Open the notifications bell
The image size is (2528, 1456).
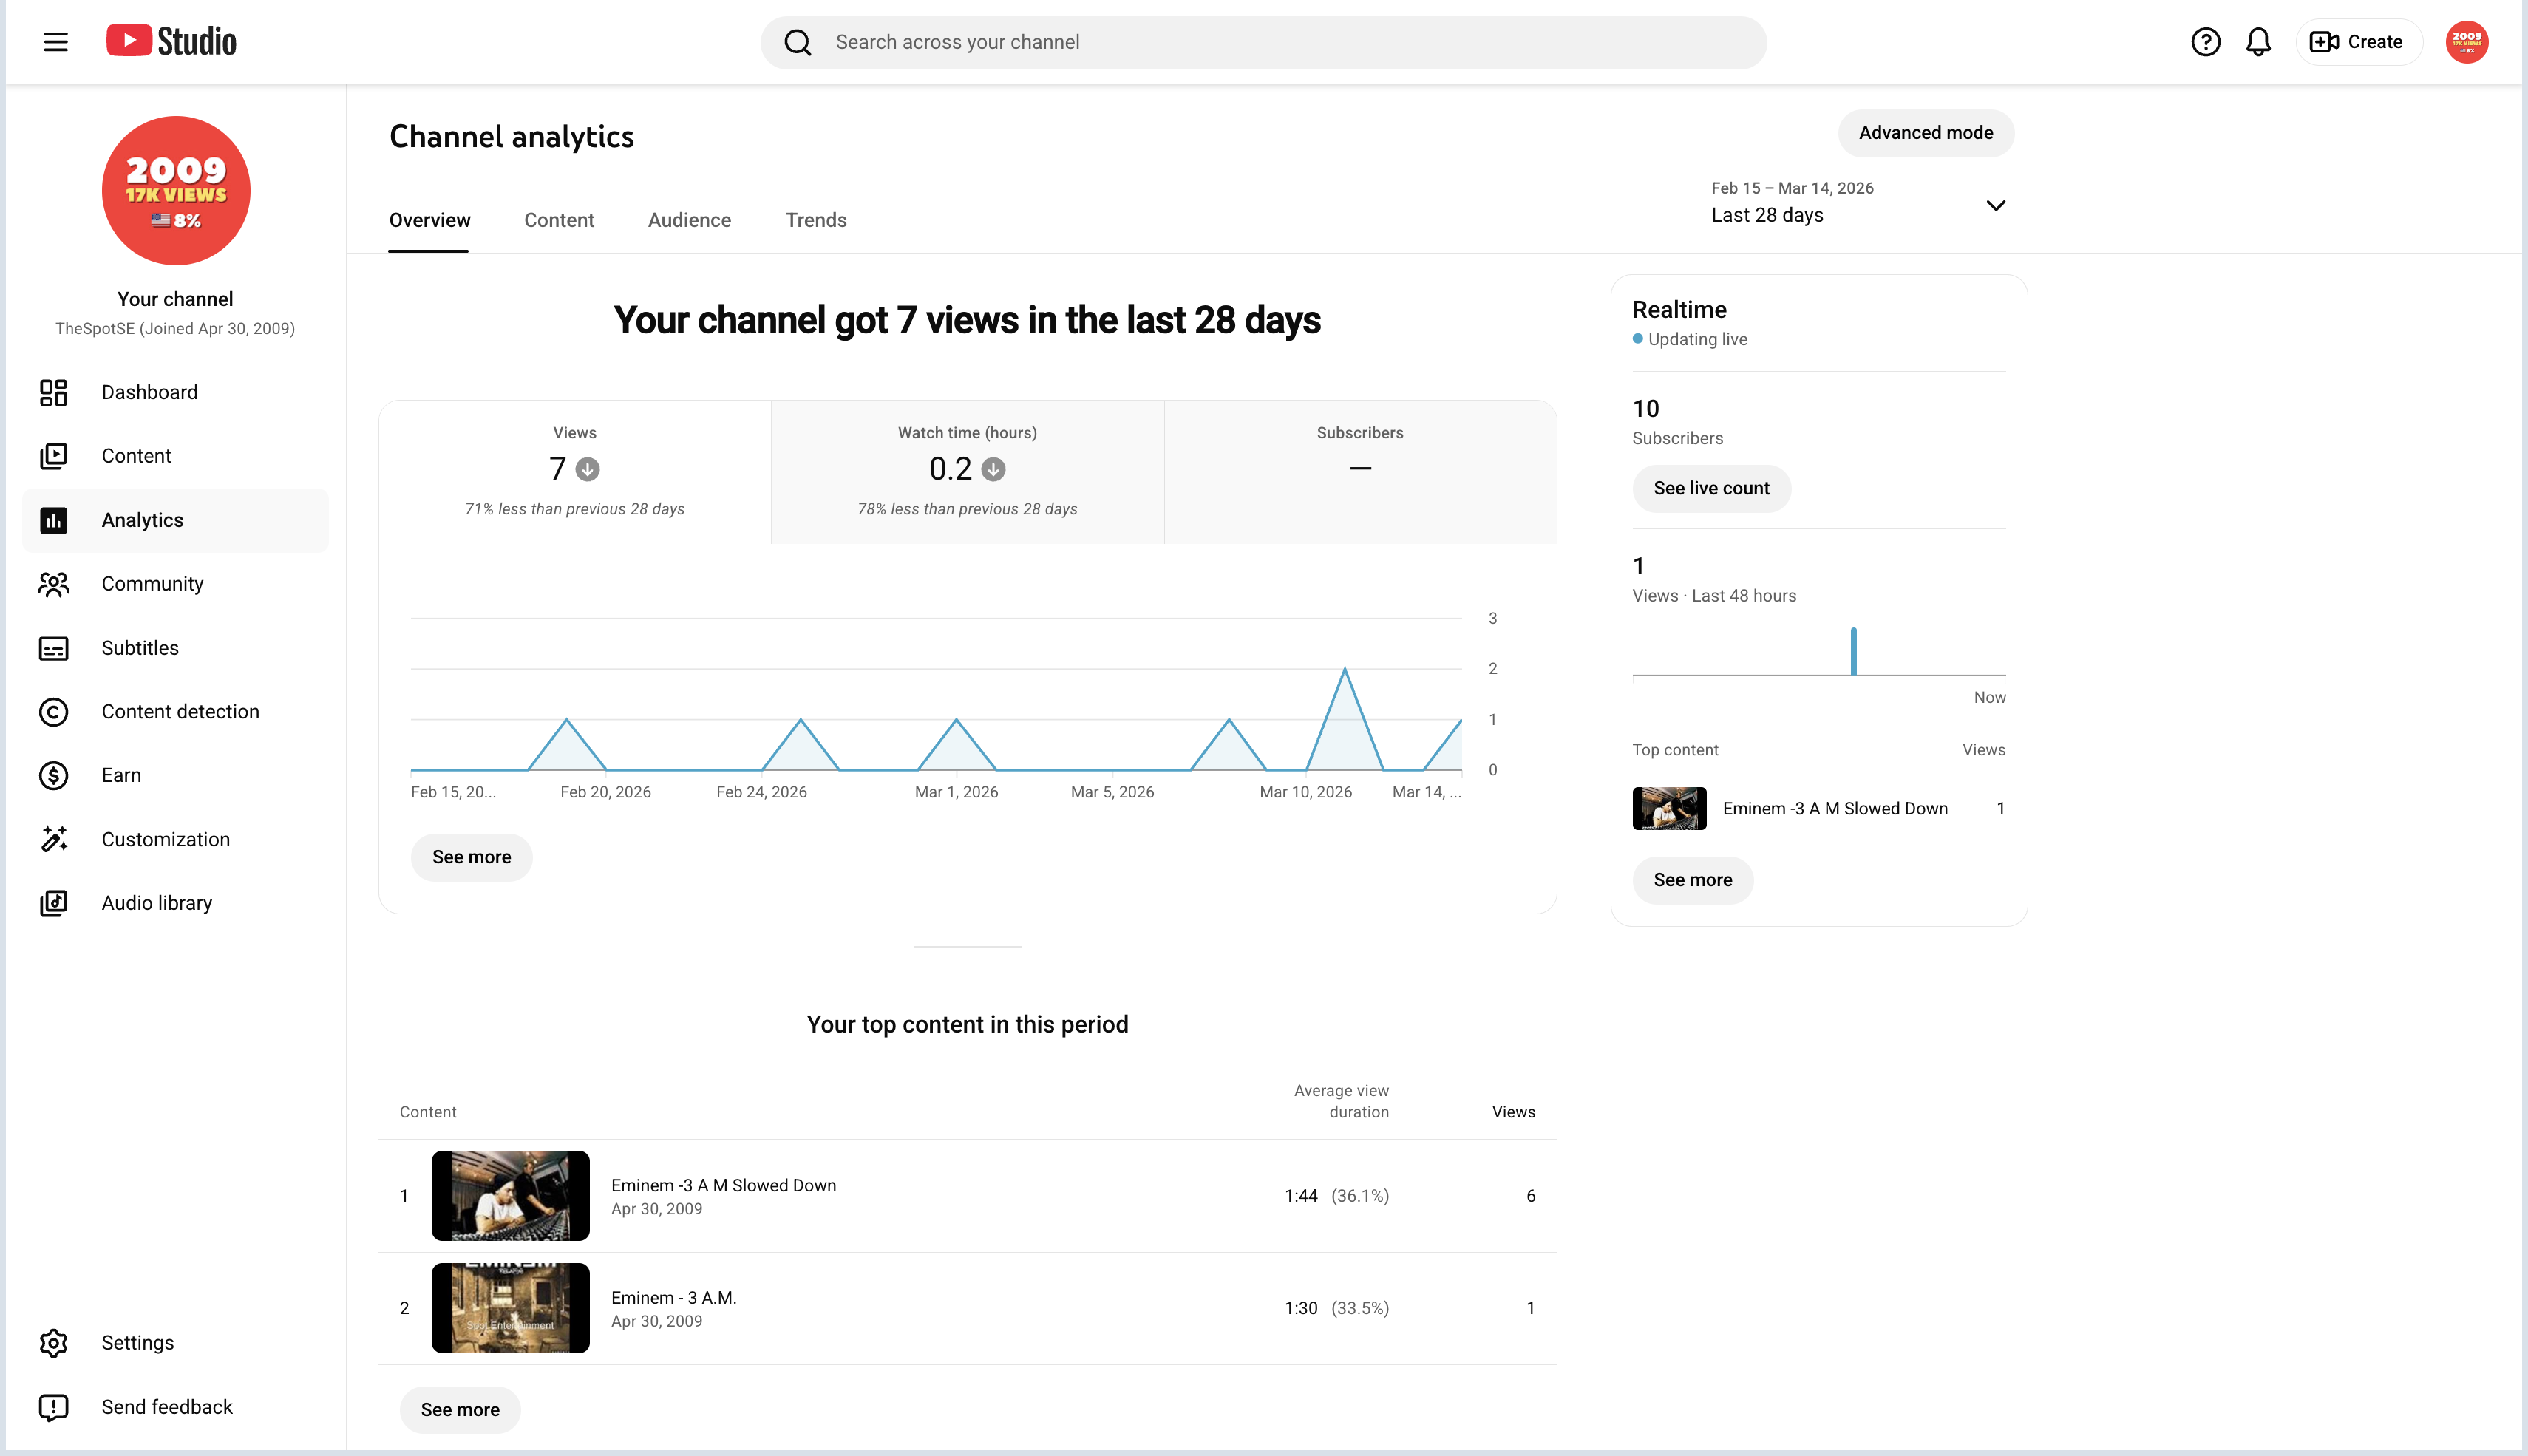tap(2258, 42)
